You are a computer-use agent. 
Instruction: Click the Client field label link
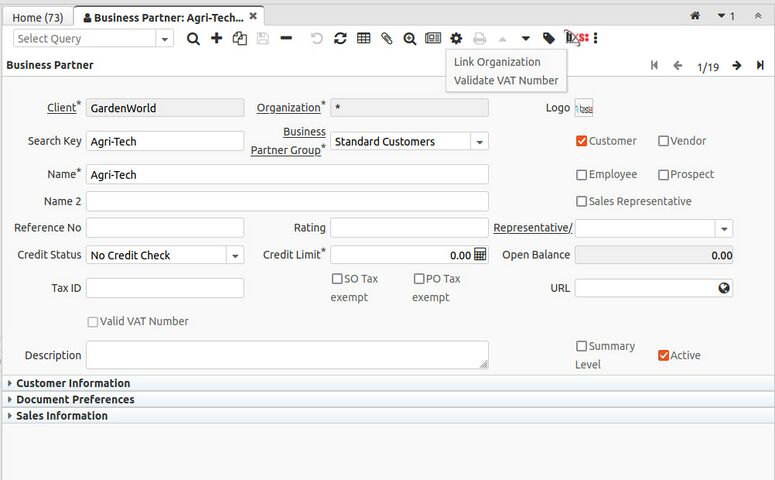61,108
